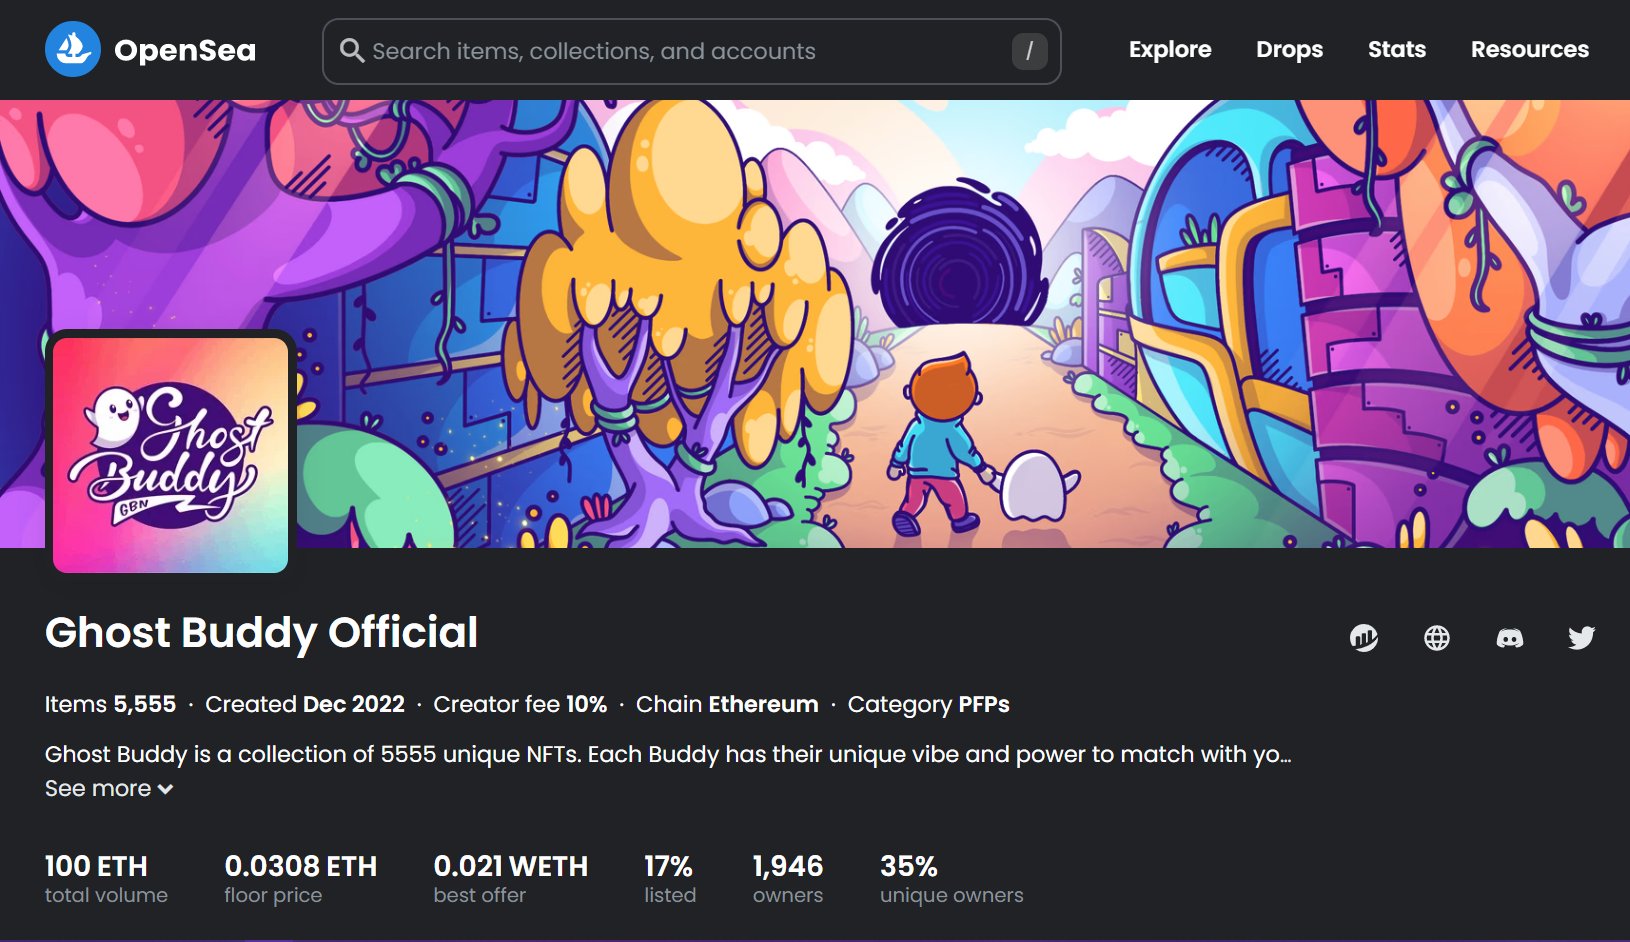Click the 100 ETH total volume stat

(x=106, y=879)
